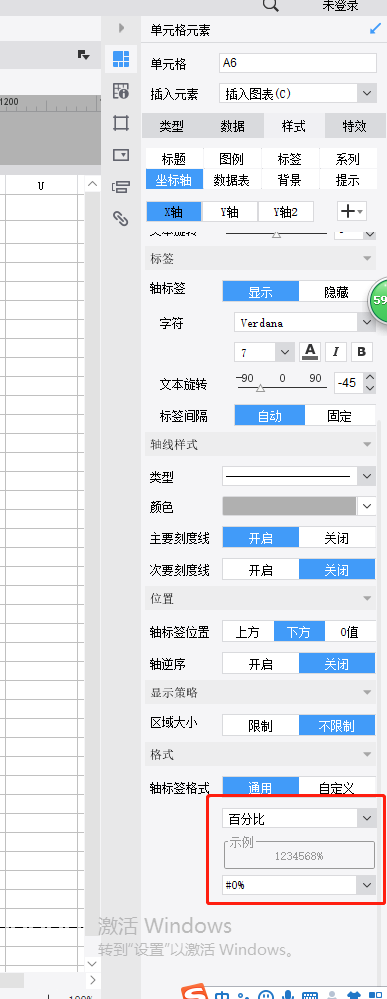This screenshot has height=999, width=387.
Task: Click the green 59 circle badge
Action: [378, 299]
